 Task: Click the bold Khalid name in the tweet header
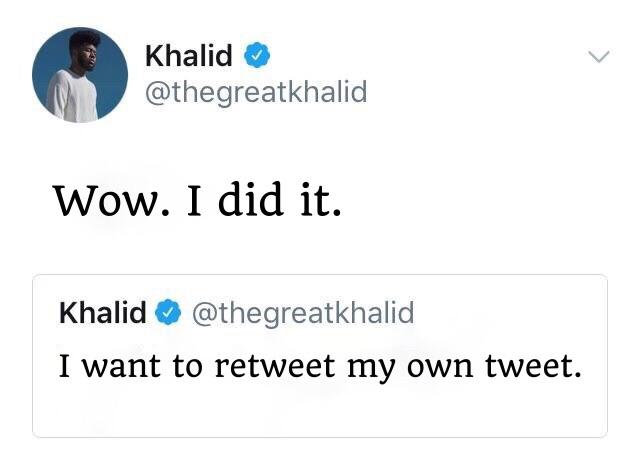click(x=189, y=56)
